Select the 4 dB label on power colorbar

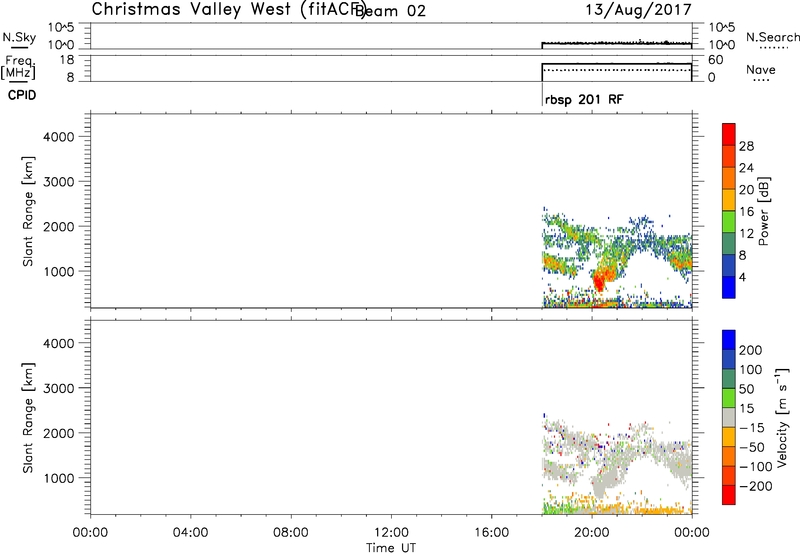[x=742, y=278]
